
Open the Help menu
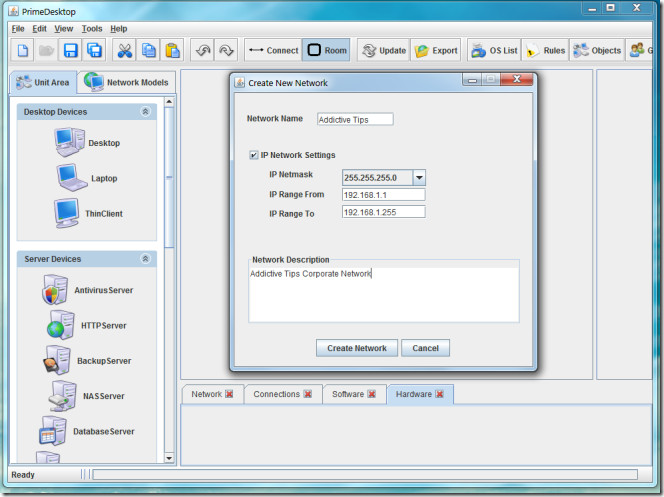119,29
